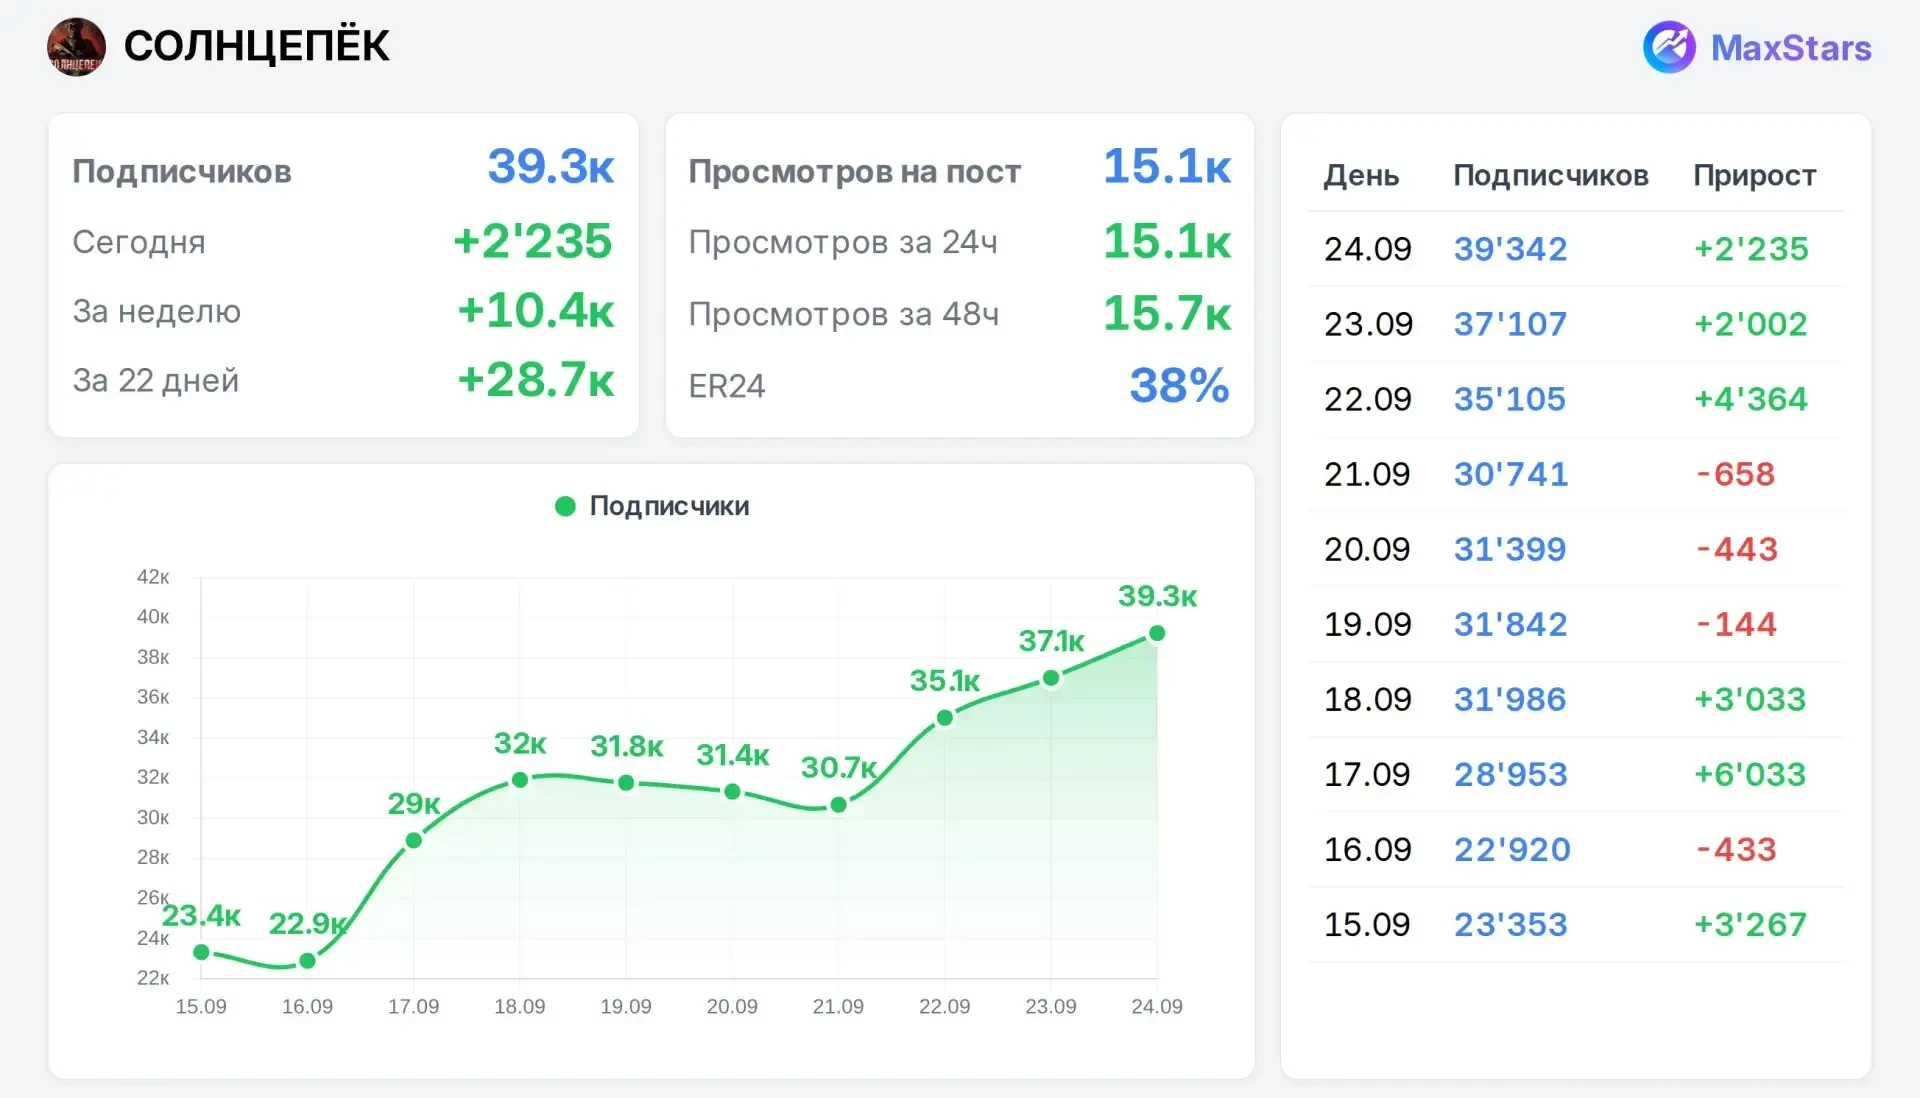1920x1098 pixels.
Task: Toggle the Подписчики chart legend dot
Action: (x=565, y=506)
